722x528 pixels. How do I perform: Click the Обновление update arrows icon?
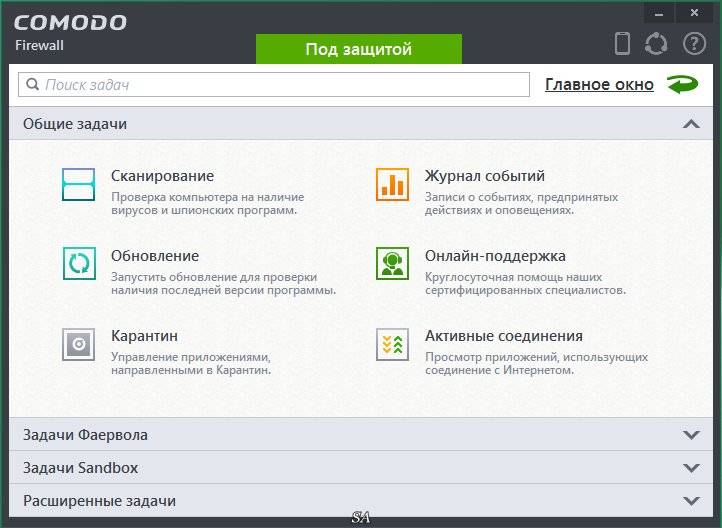pos(79,264)
